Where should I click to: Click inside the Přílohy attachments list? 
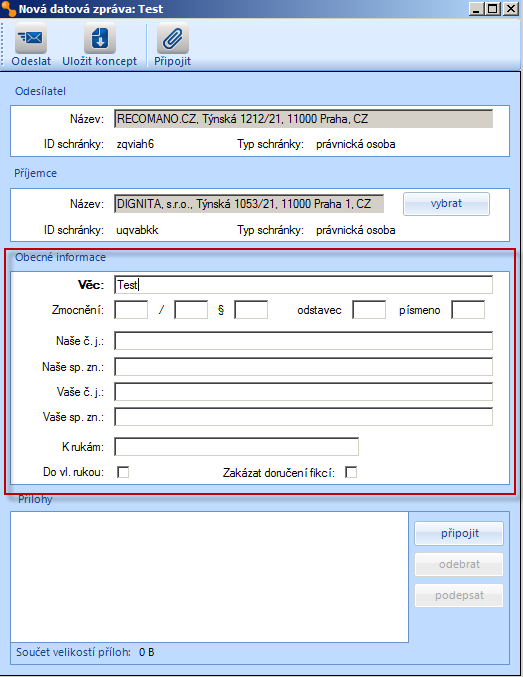click(x=209, y=577)
